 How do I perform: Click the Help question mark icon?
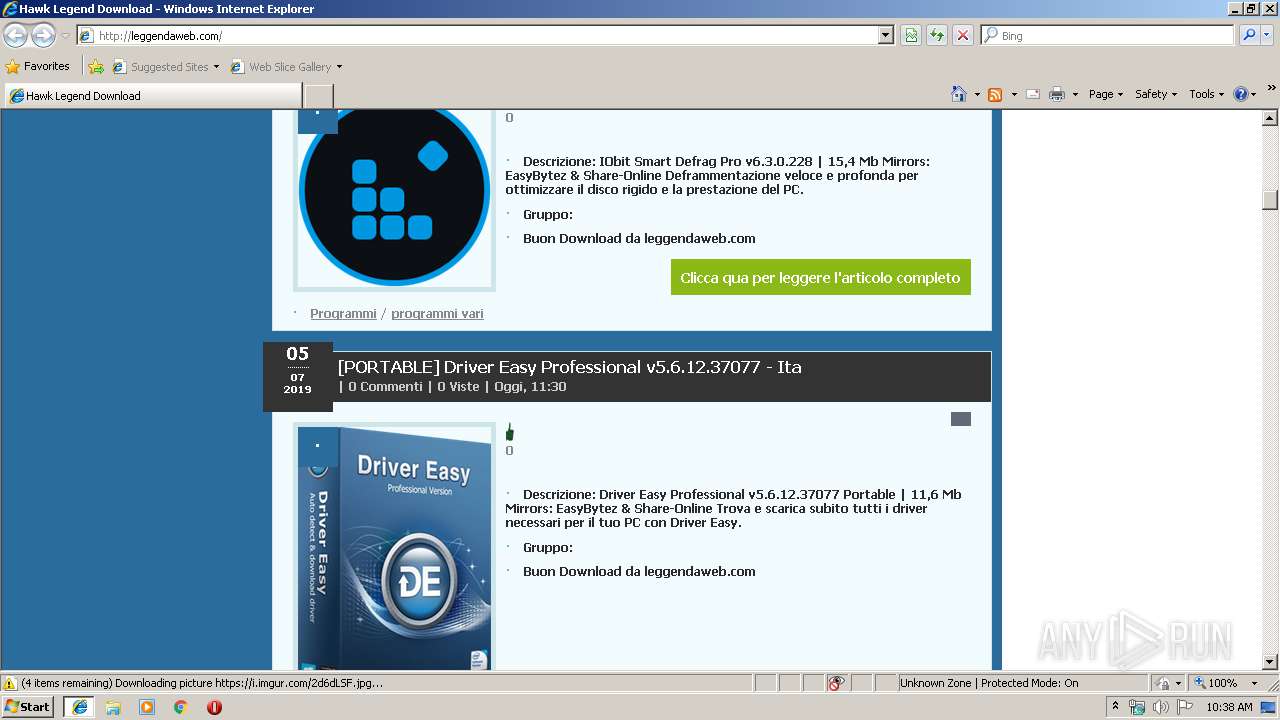click(1241, 94)
